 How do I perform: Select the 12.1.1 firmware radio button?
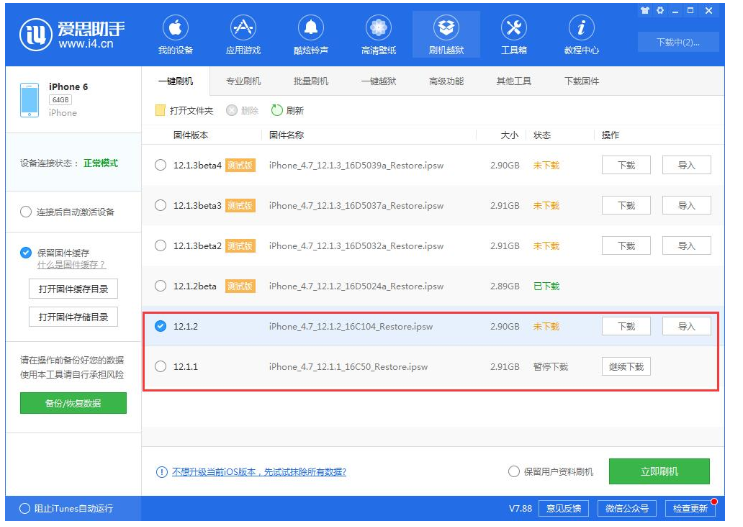click(161, 367)
